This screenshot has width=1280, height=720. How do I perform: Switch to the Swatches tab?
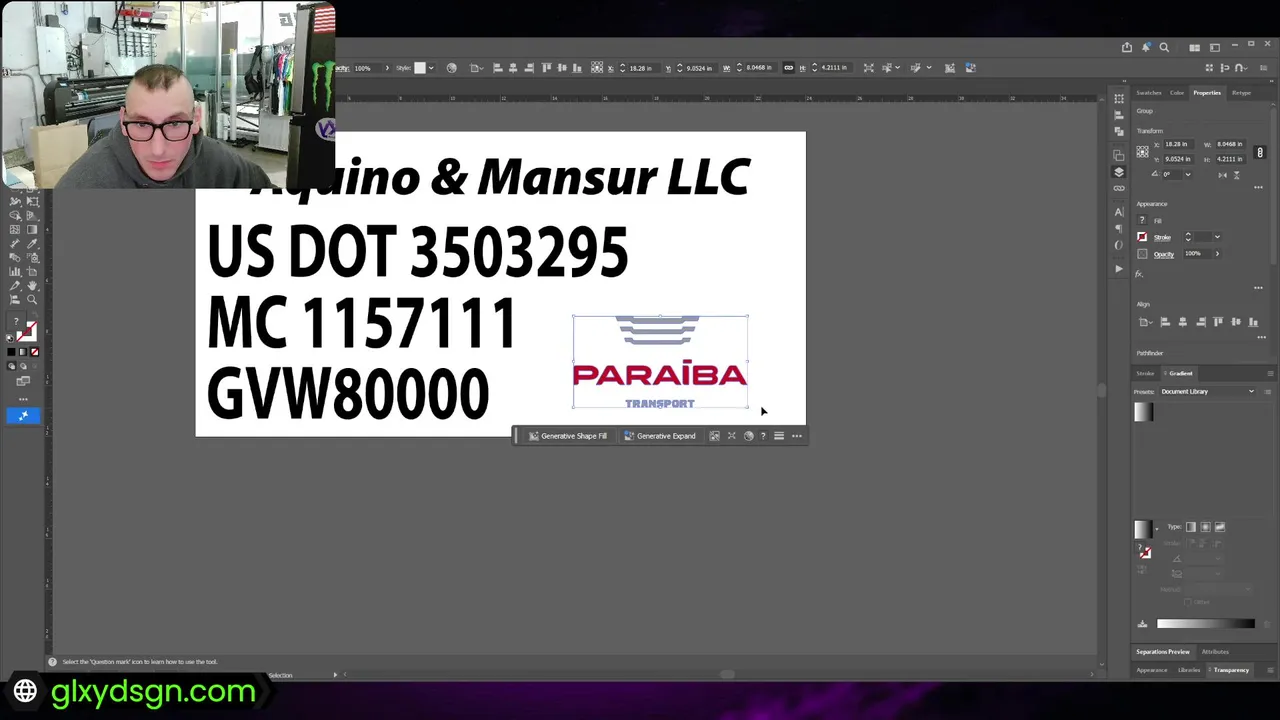(1148, 93)
